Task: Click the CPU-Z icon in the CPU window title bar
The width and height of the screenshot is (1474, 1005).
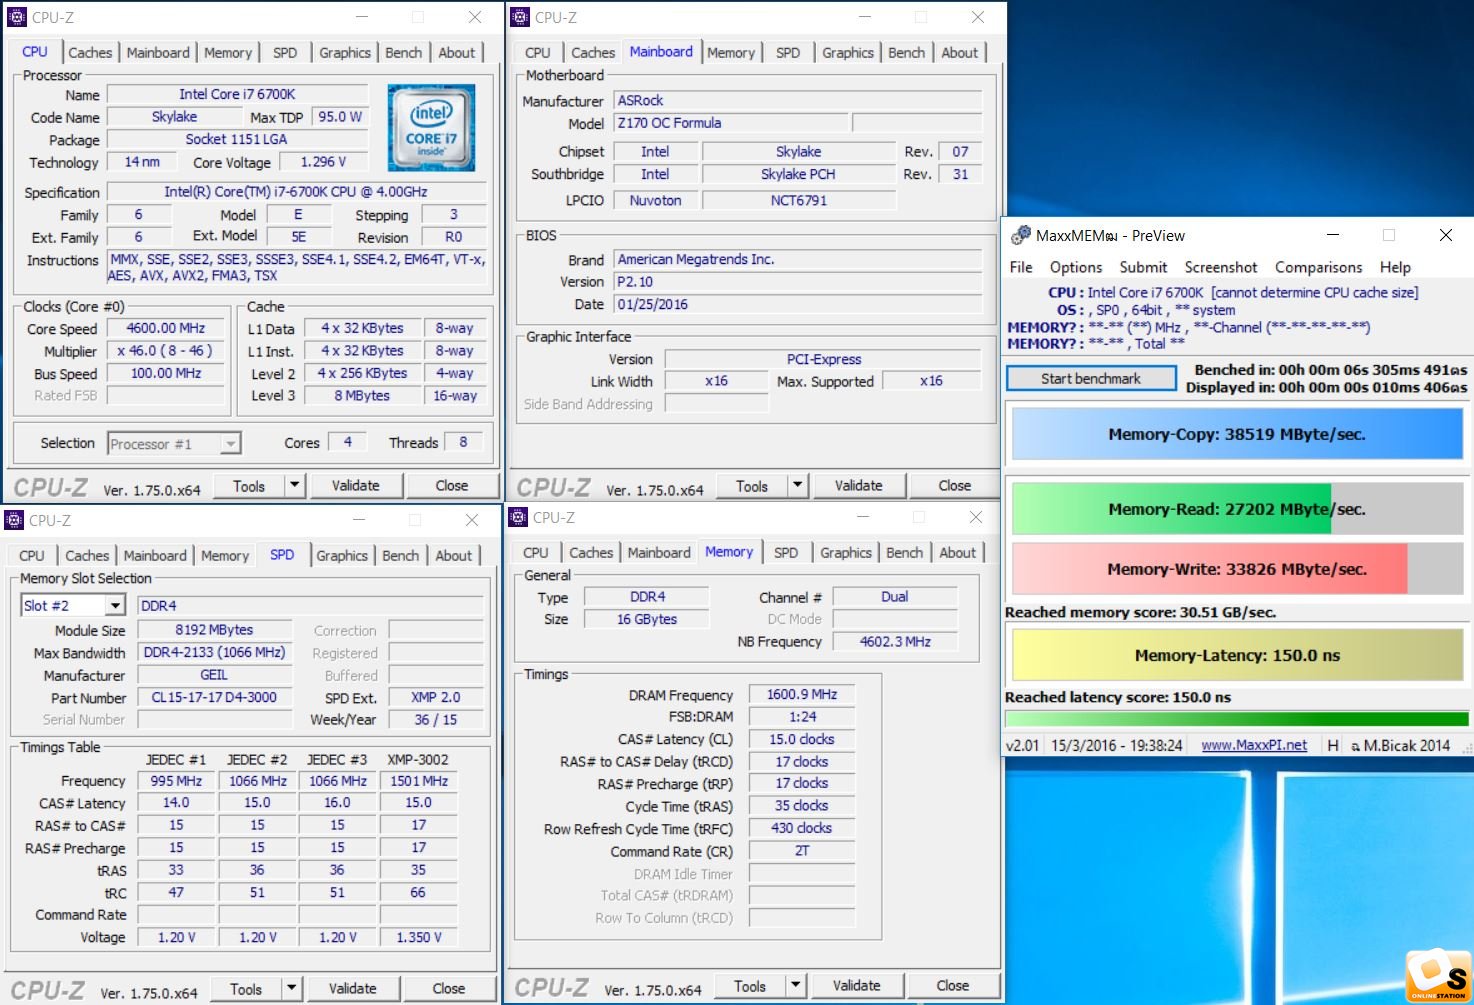Action: [17, 17]
